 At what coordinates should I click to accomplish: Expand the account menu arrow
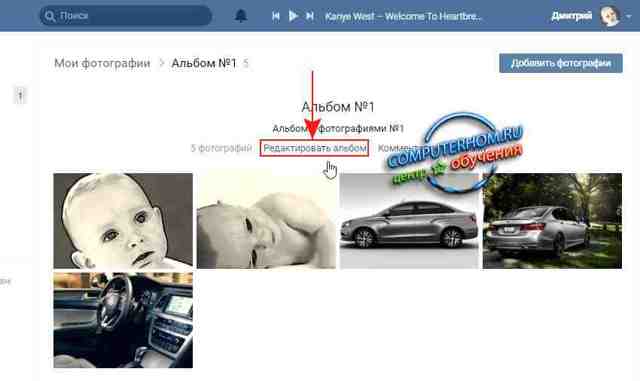click(x=629, y=16)
